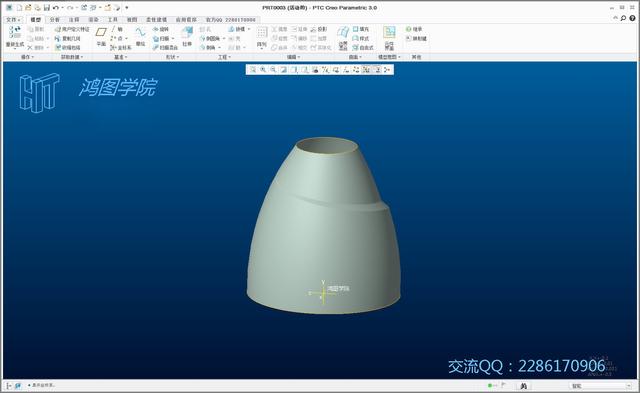640x393 pixels.
Task: Click the Revolve (旋转) button
Action: [161, 29]
